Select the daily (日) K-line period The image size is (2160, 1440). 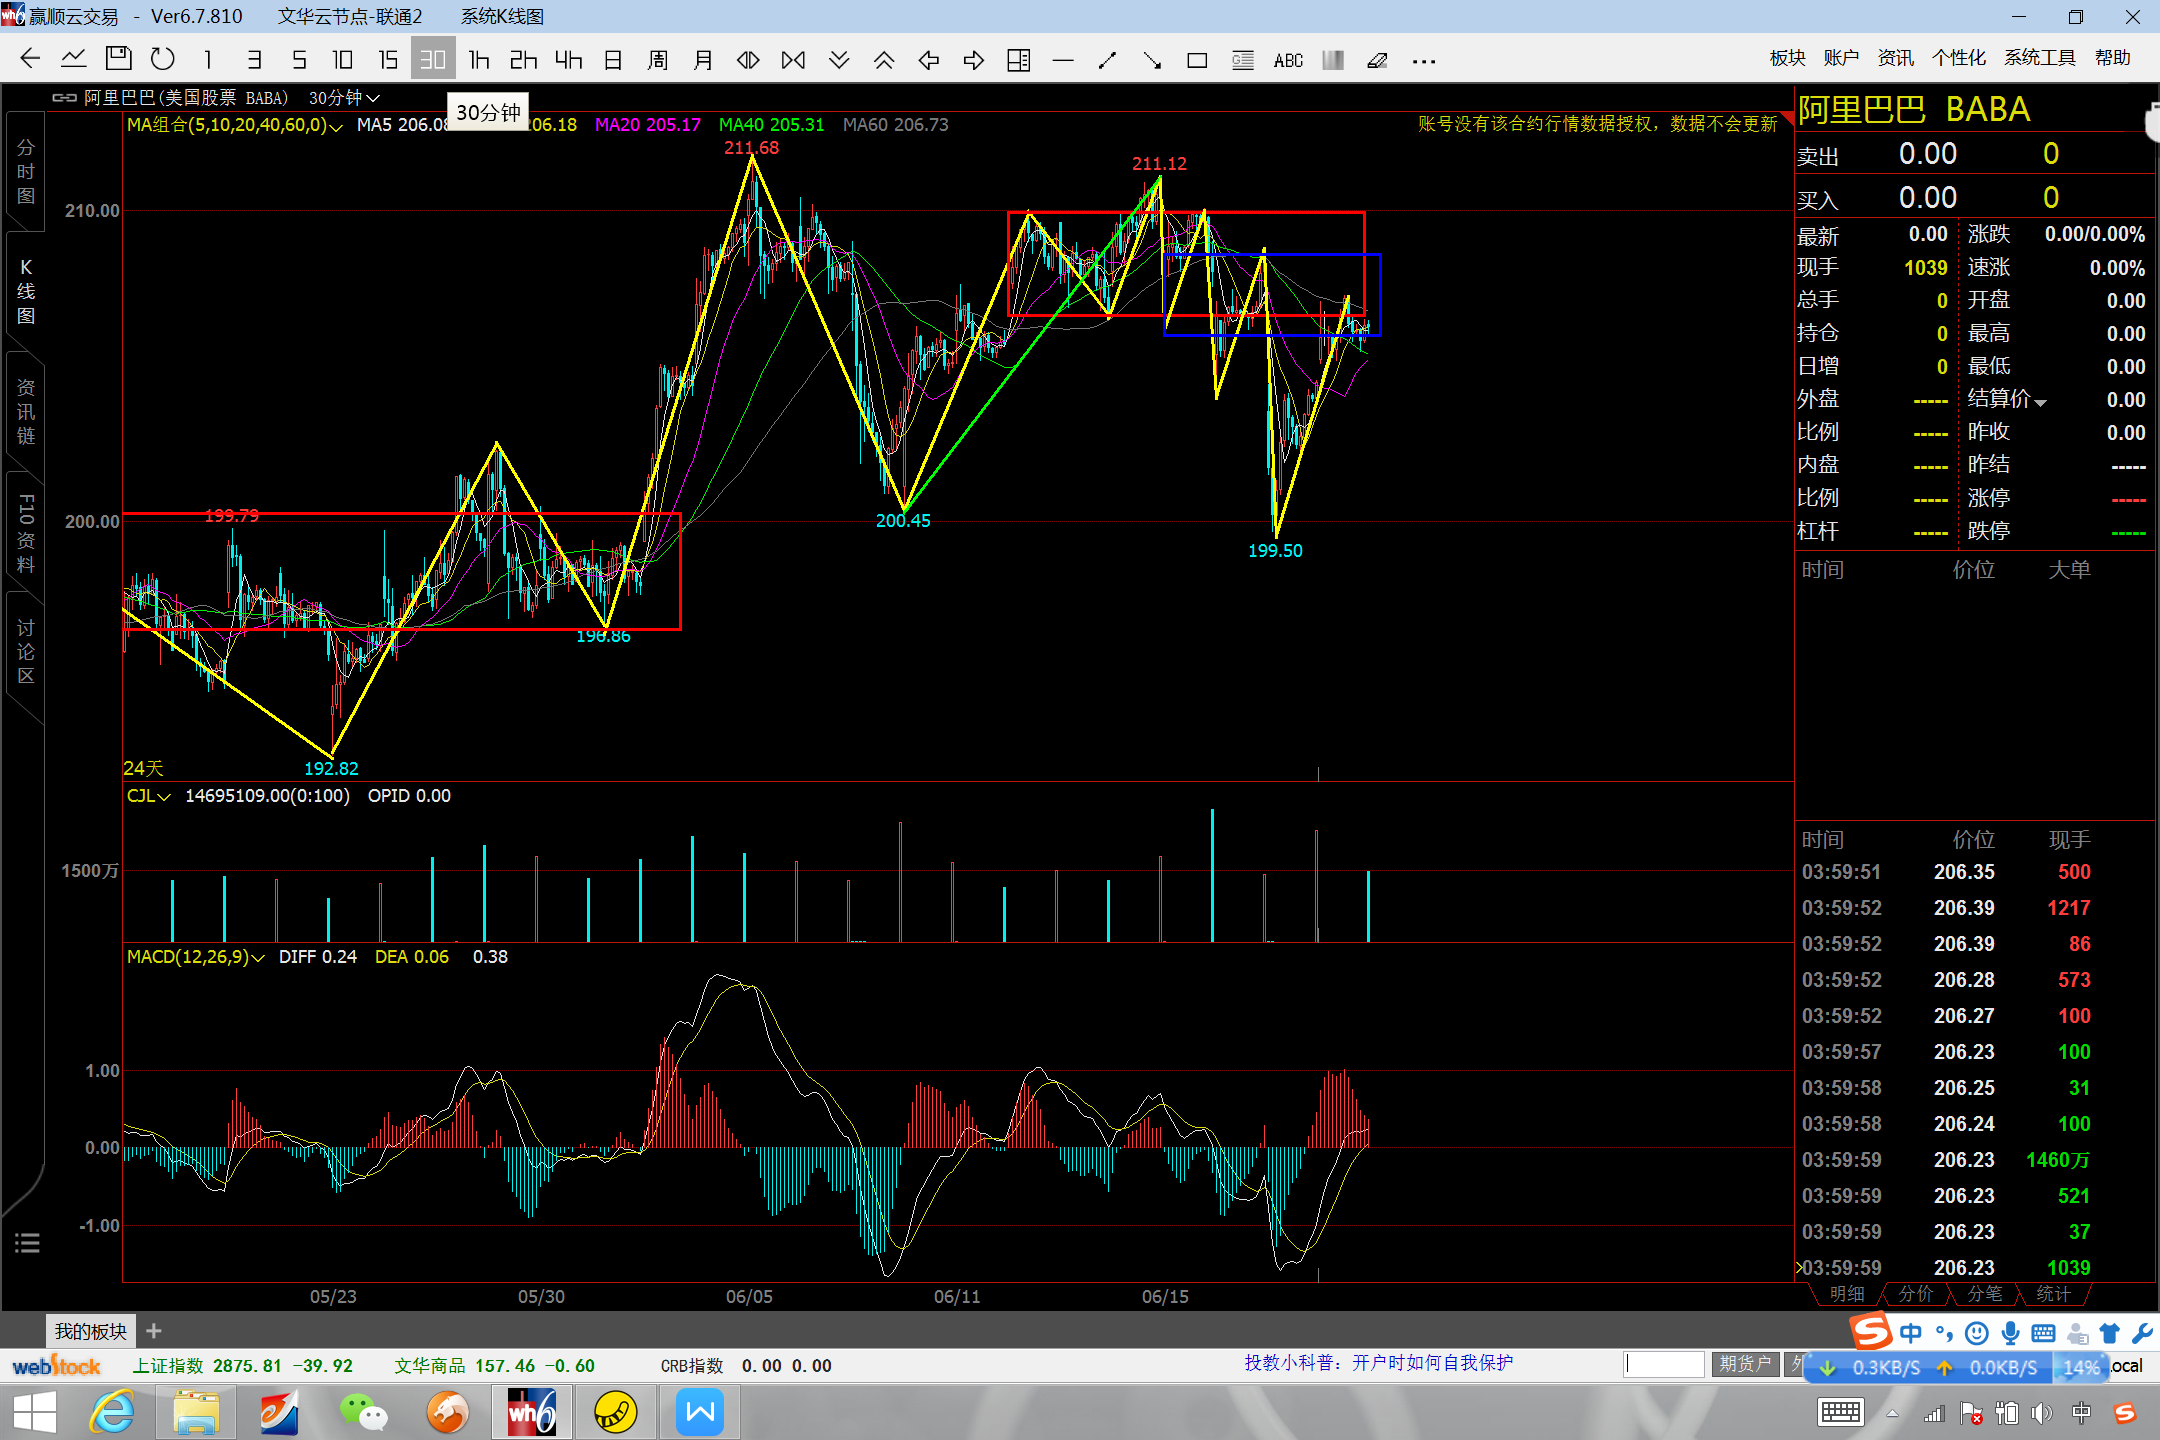tap(613, 60)
